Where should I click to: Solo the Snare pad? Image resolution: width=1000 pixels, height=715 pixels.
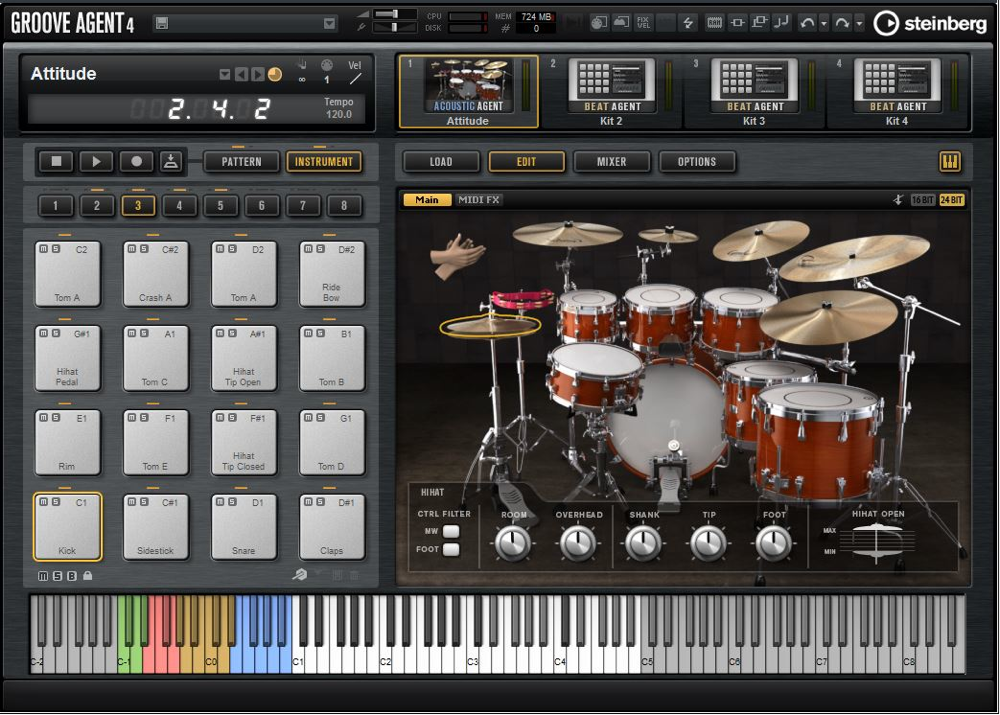click(231, 502)
